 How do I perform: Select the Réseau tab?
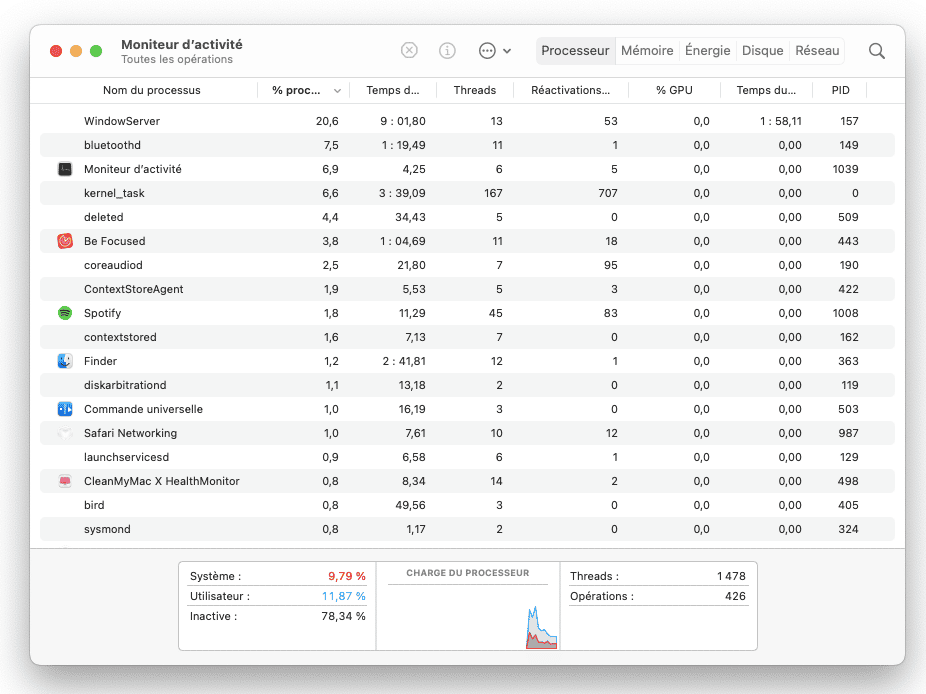[817, 50]
